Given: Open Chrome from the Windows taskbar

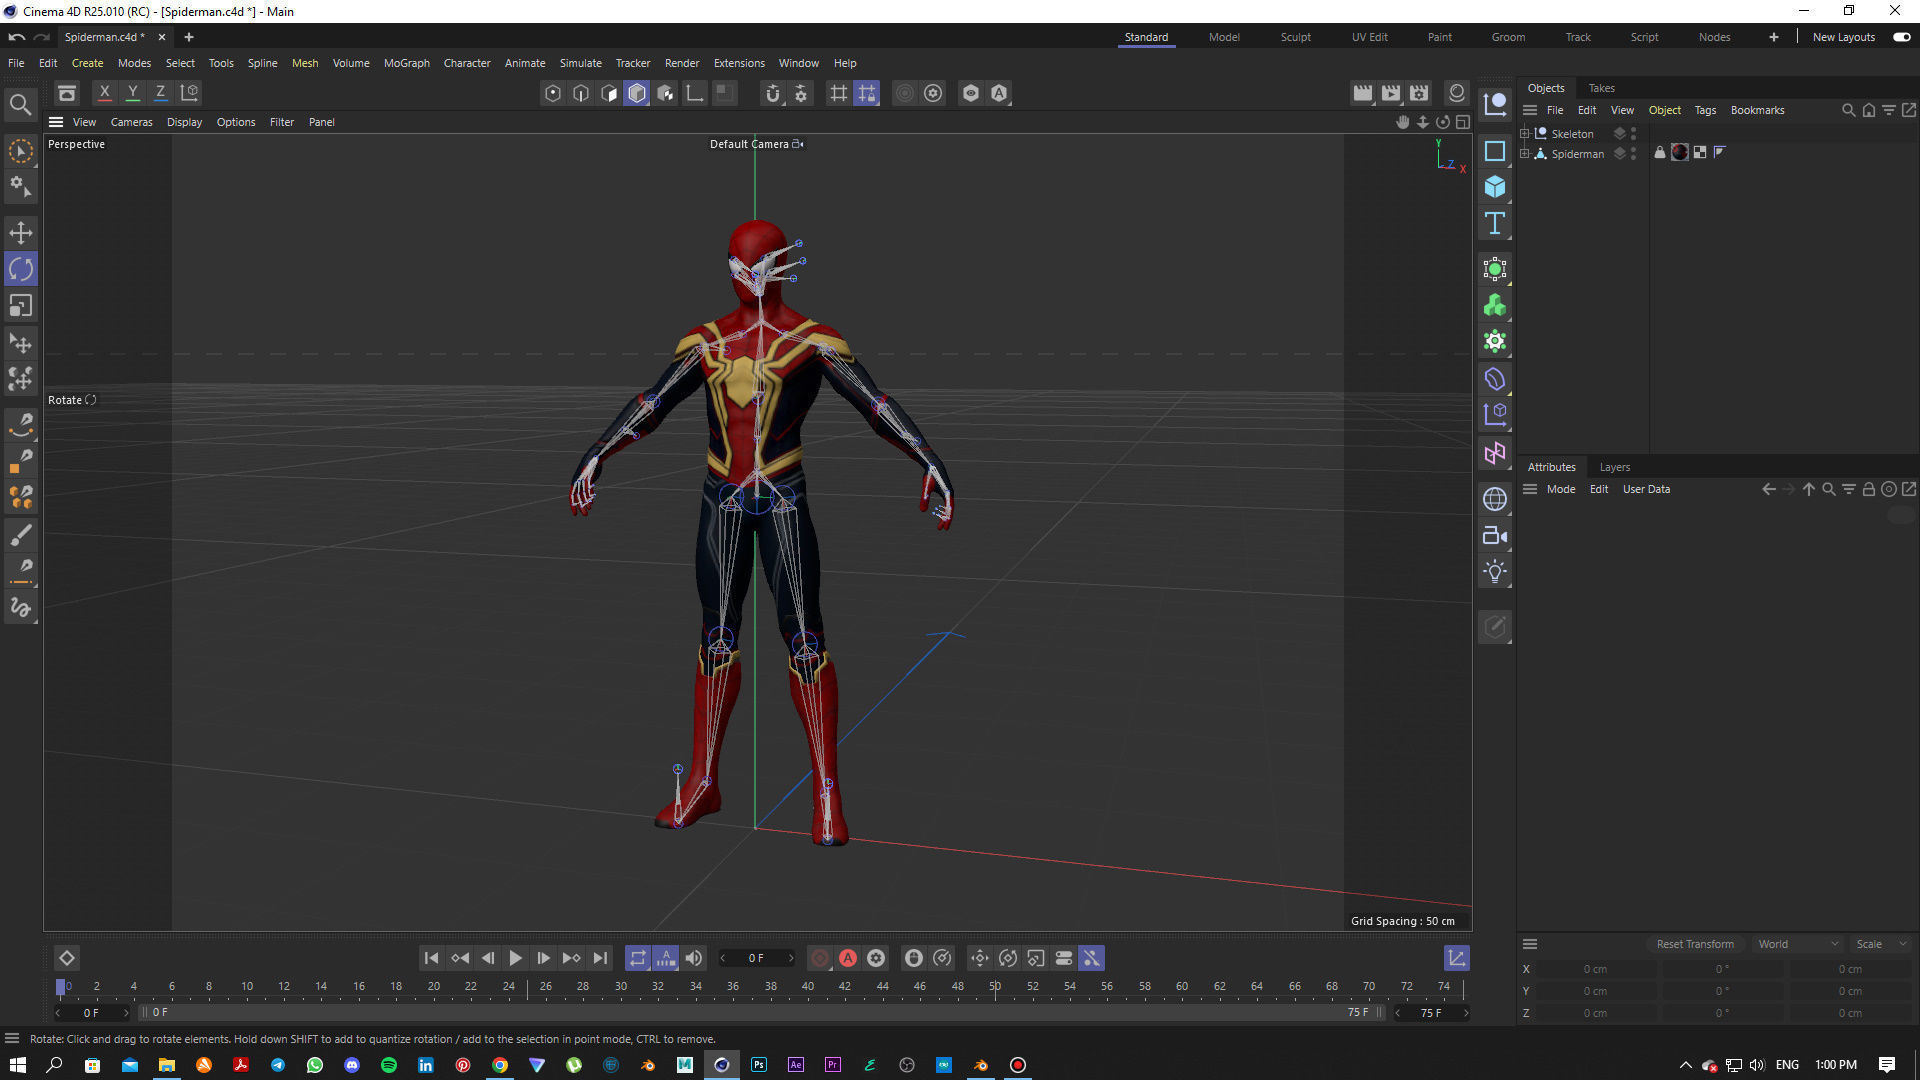Looking at the screenshot, I should click(500, 1065).
